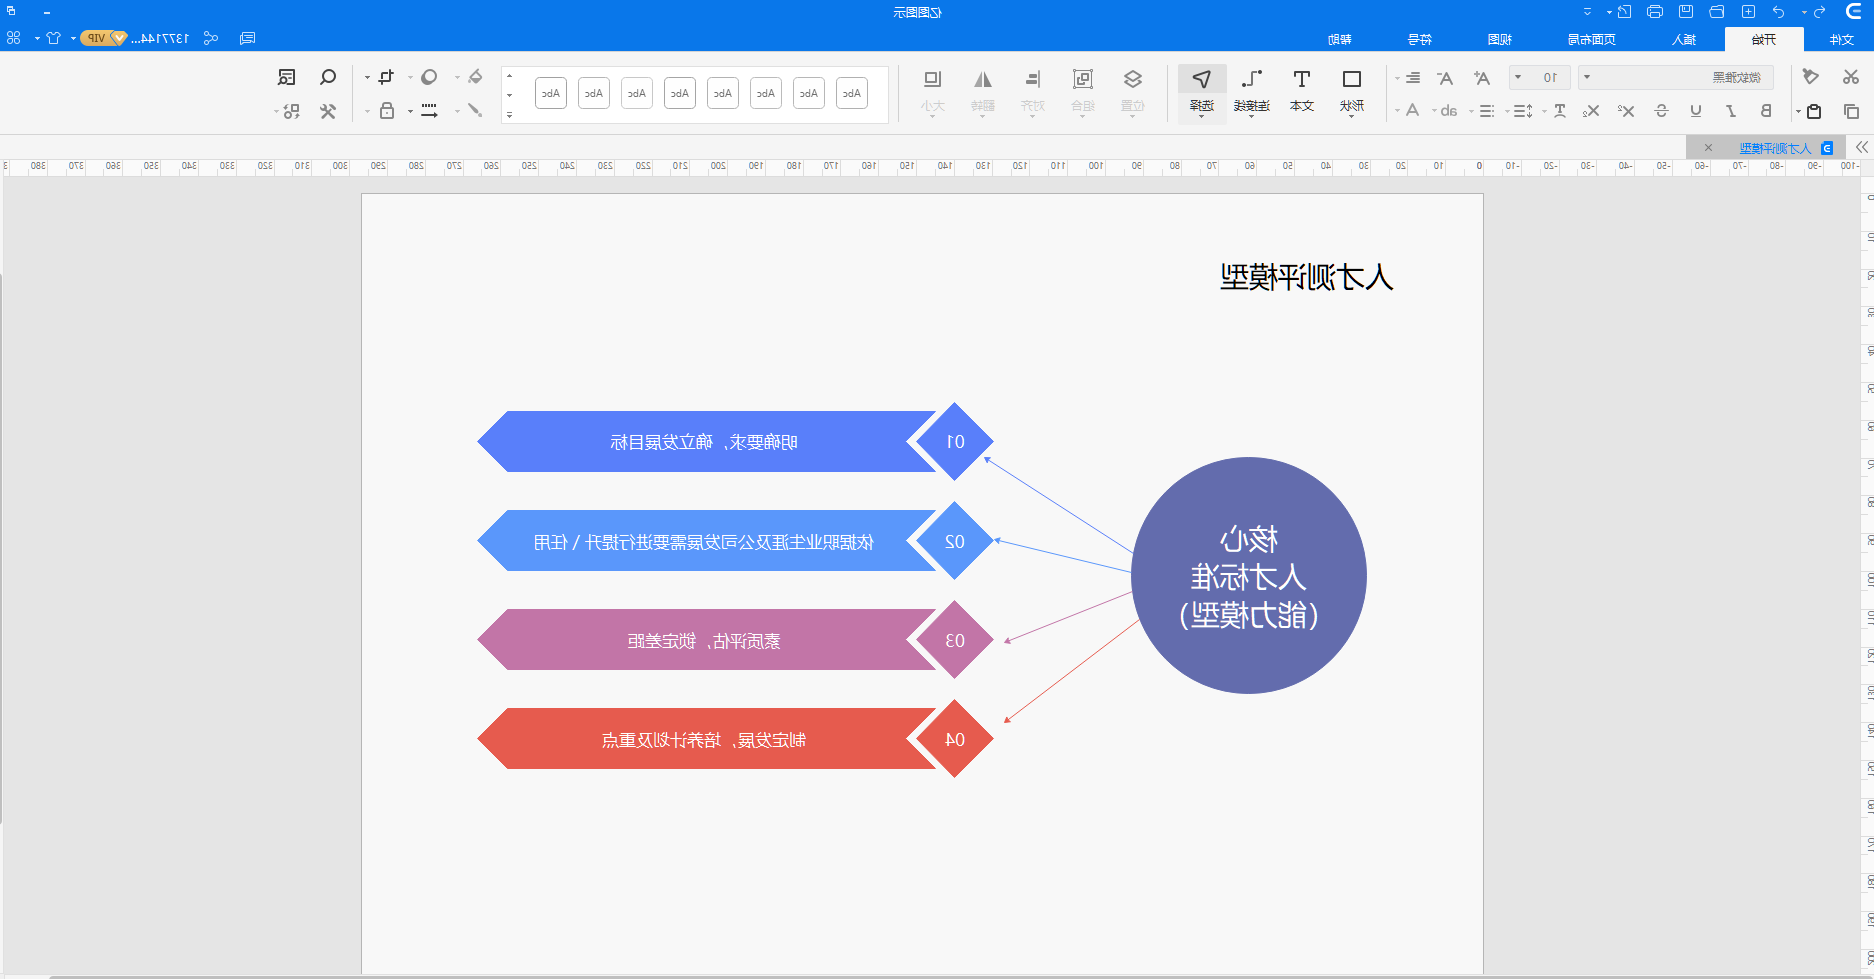This screenshot has width=1874, height=979.
Task: Open the fill color dropdown arrow
Action: [x=458, y=77]
